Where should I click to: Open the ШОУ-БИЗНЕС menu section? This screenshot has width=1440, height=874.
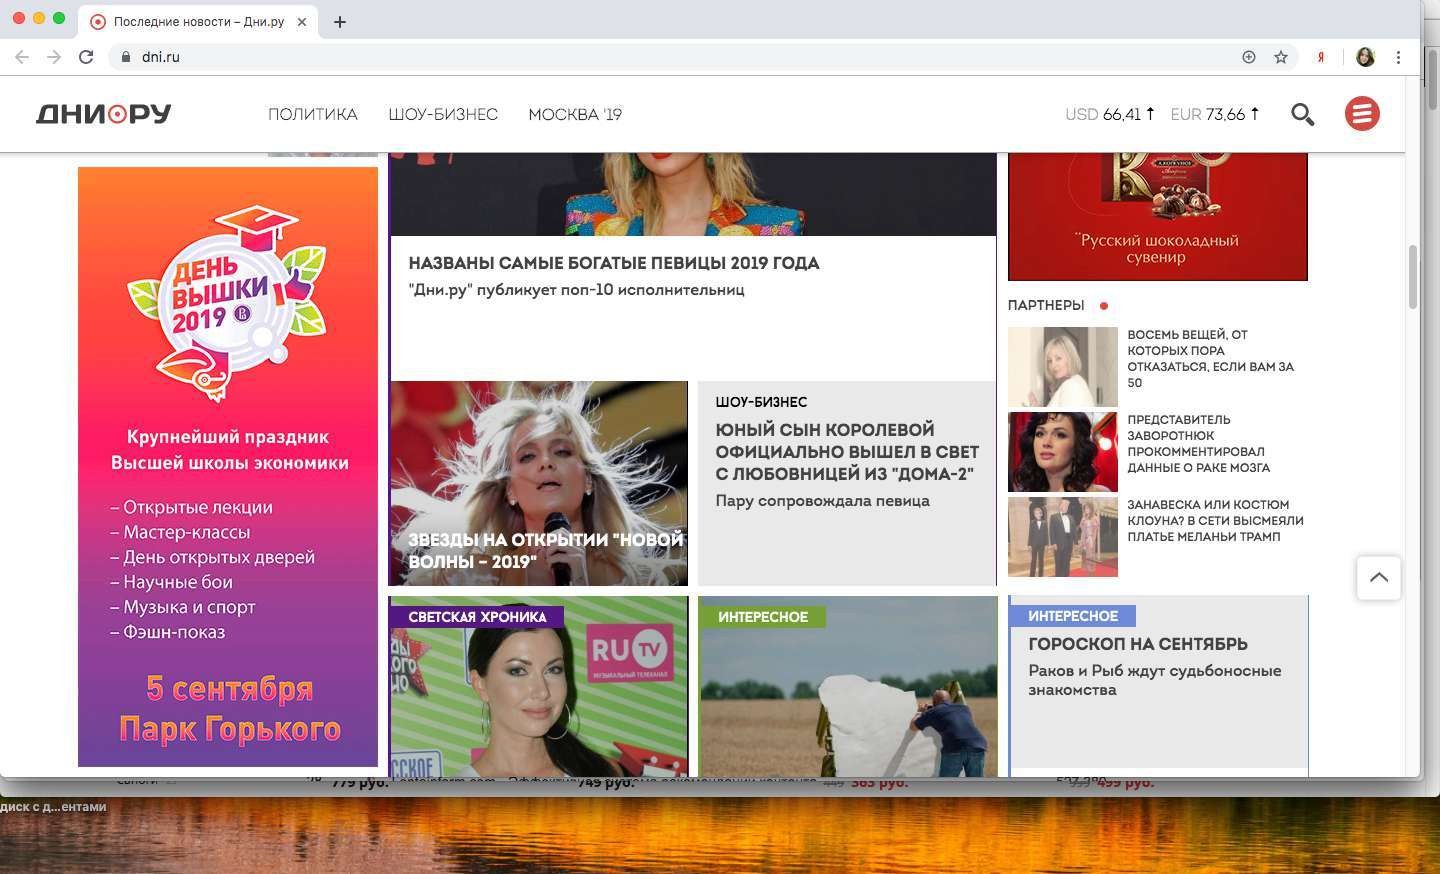(443, 114)
